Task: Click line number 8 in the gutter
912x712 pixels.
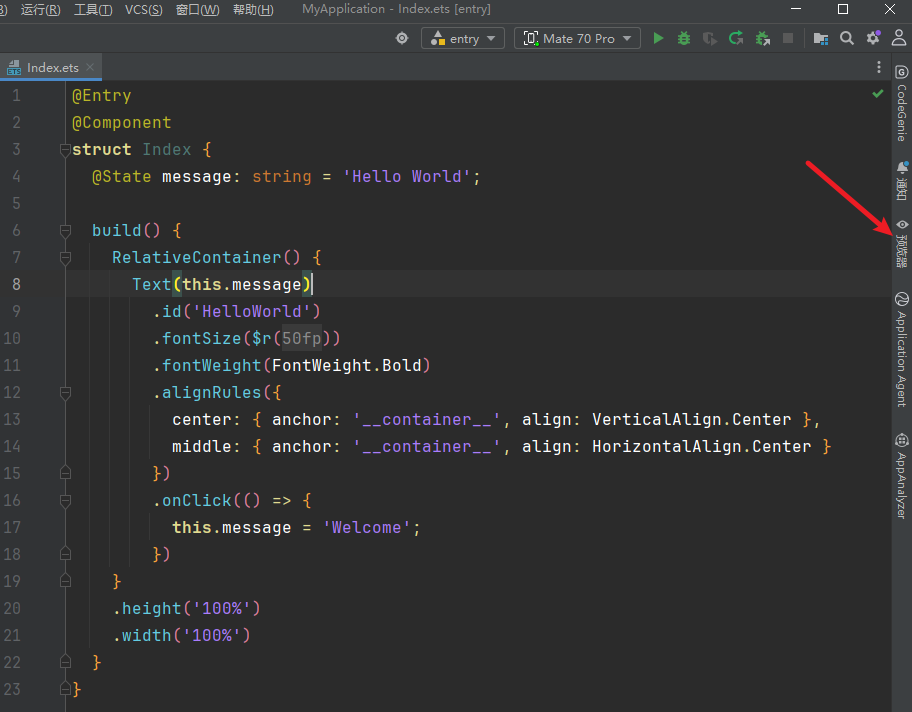Action: click(x=16, y=284)
